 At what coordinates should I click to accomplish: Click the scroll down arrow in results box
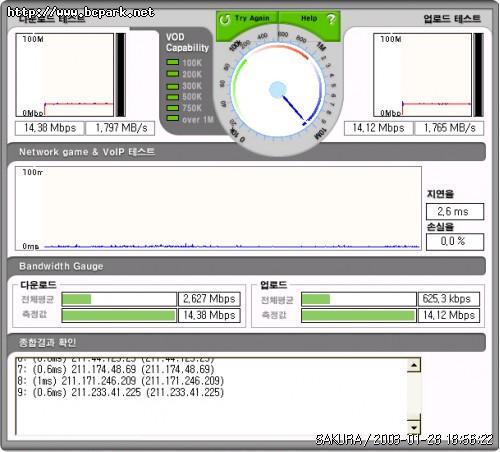coord(414,427)
